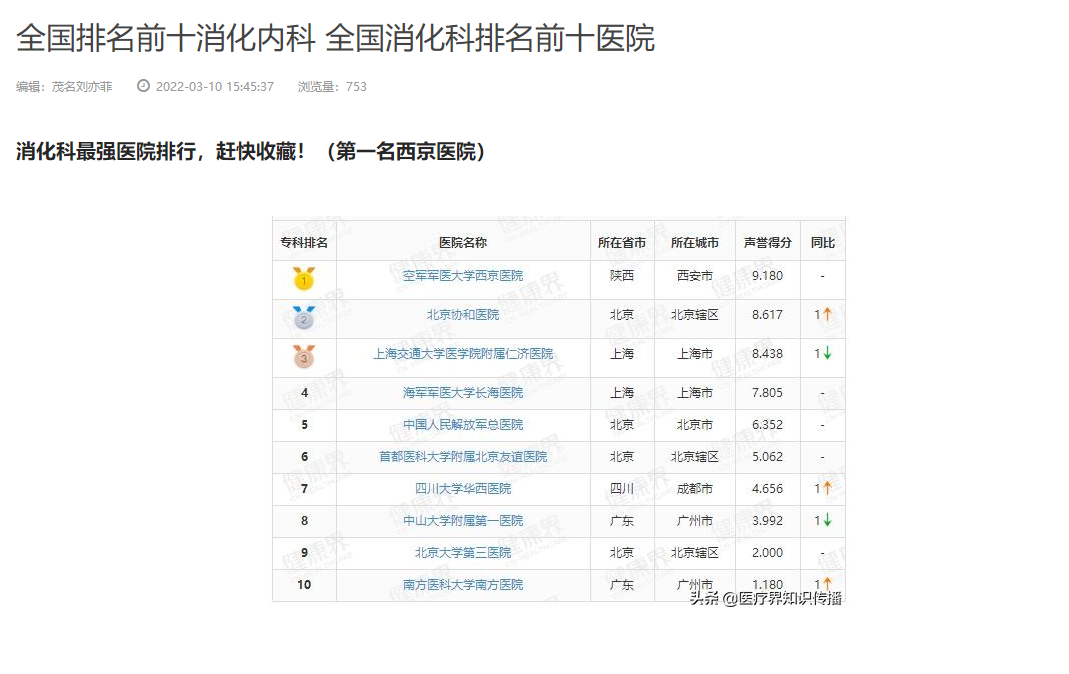Click the view count 浏览量：753

click(x=332, y=87)
